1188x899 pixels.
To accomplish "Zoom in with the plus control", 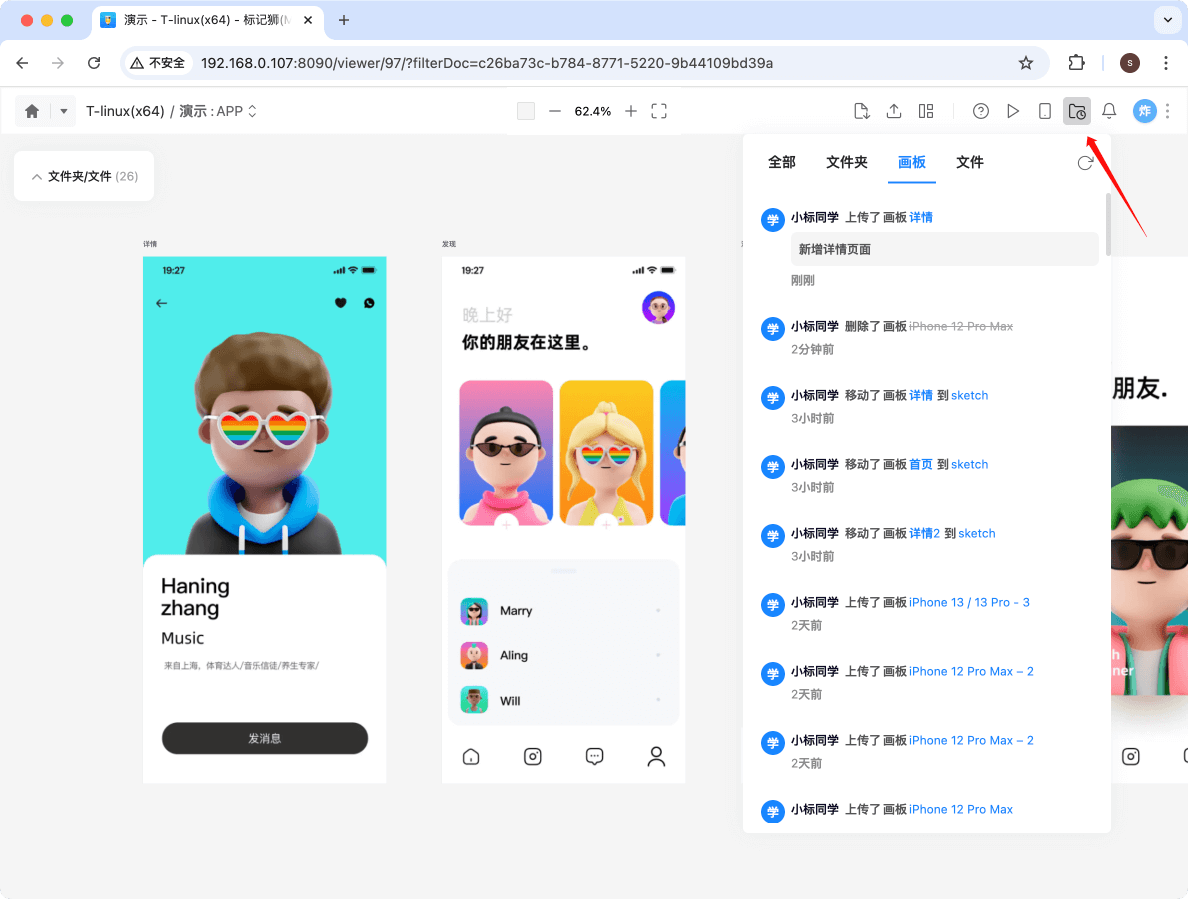I will pyautogui.click(x=631, y=111).
